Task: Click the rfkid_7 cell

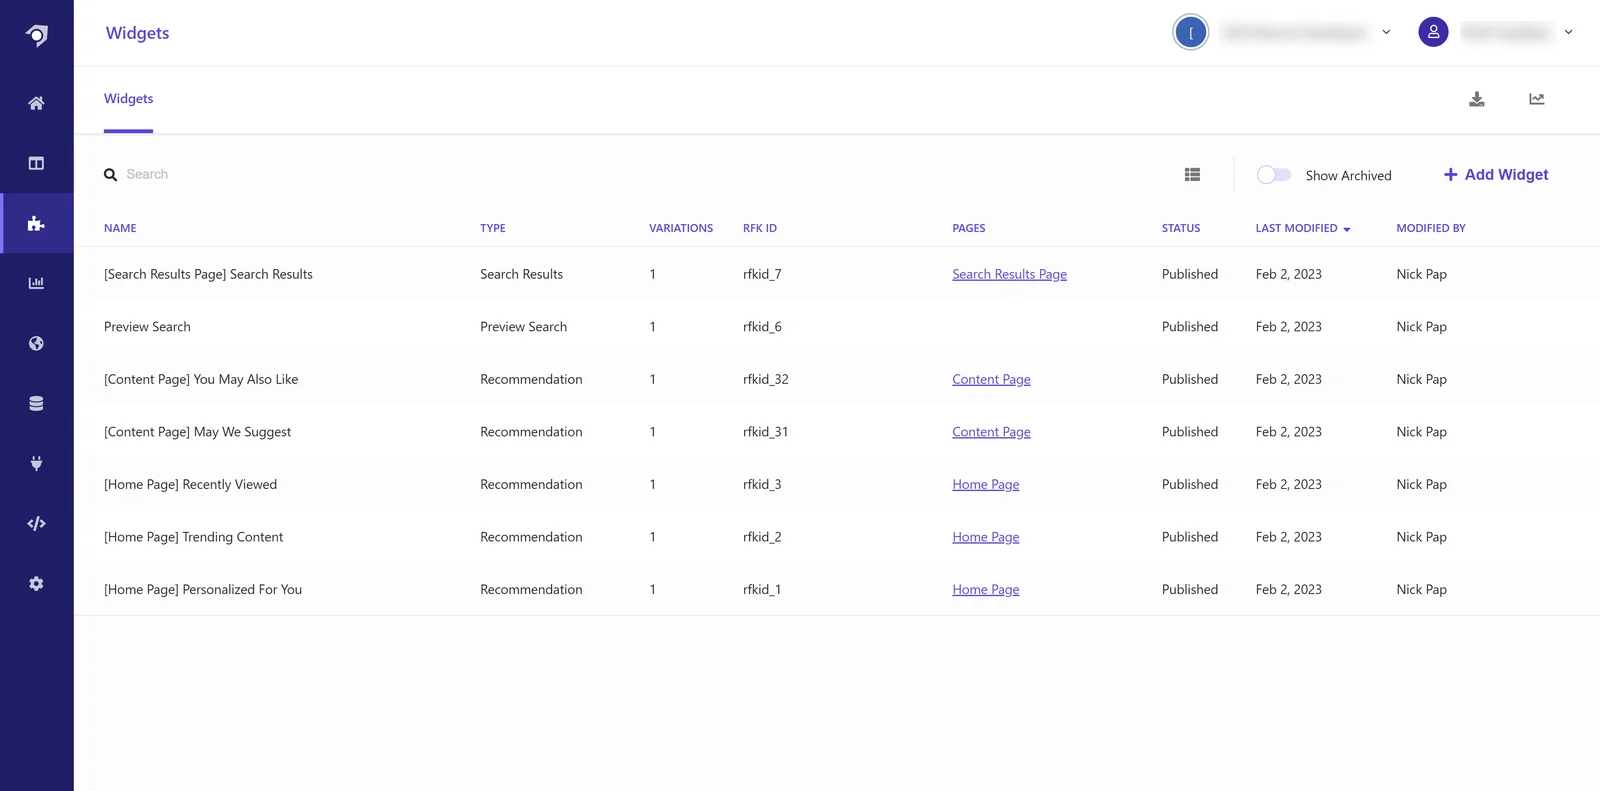Action: pyautogui.click(x=762, y=274)
